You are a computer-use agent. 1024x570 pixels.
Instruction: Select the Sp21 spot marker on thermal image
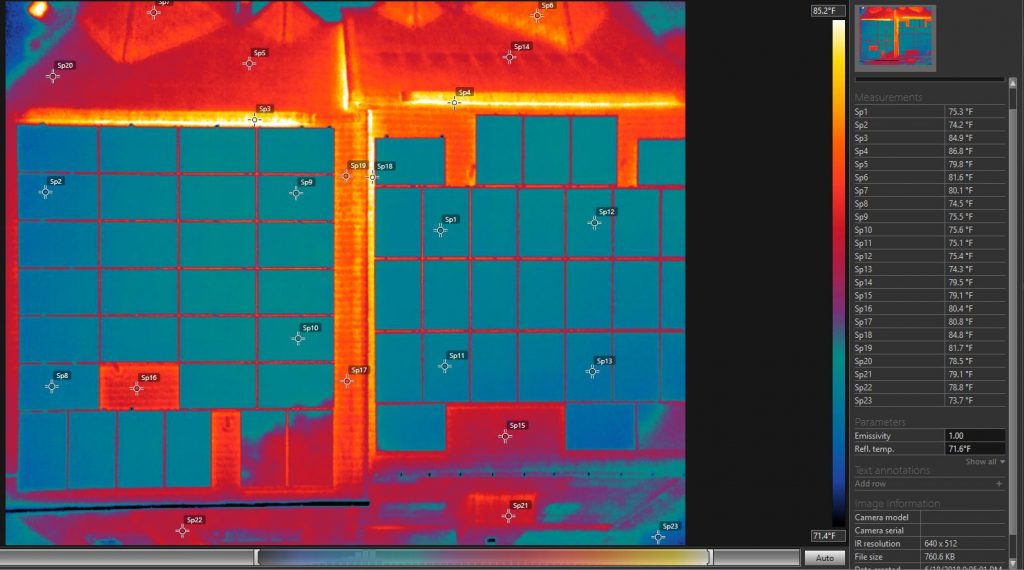pos(508,516)
